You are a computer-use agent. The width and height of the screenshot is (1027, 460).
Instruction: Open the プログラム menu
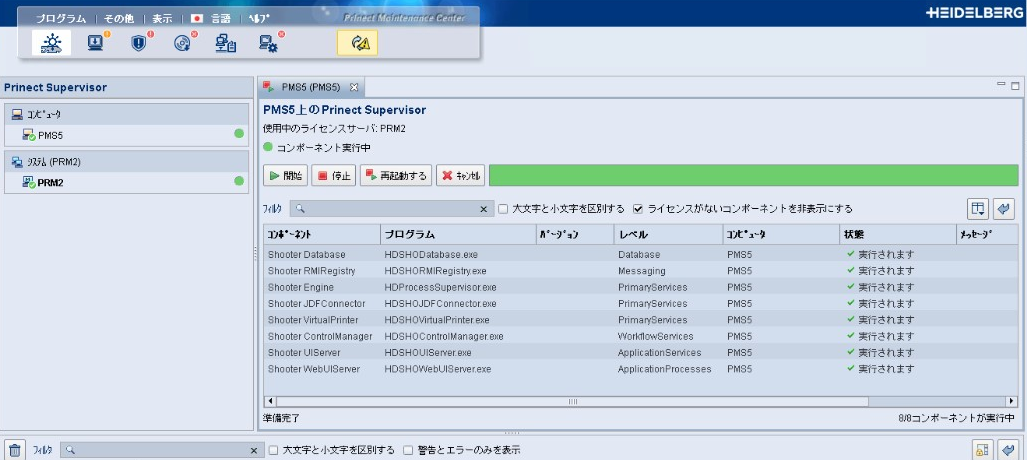[60, 19]
